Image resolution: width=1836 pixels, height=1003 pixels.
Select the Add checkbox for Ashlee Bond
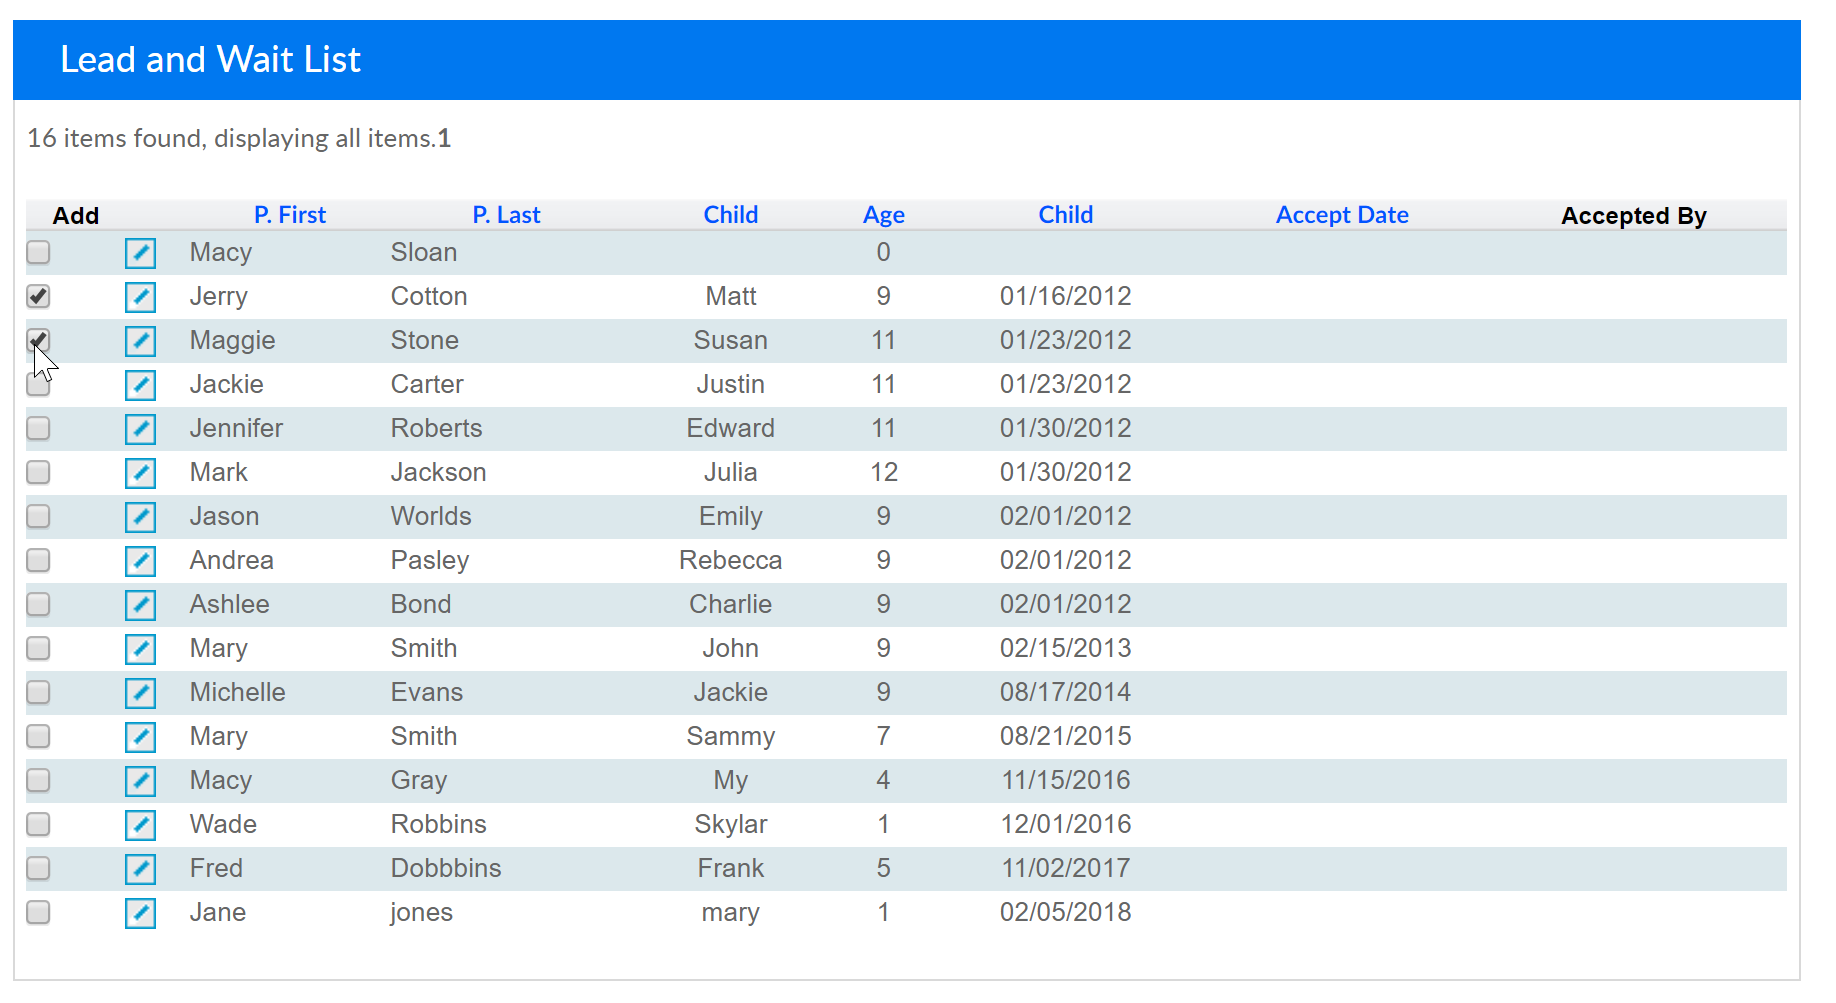[x=38, y=604]
